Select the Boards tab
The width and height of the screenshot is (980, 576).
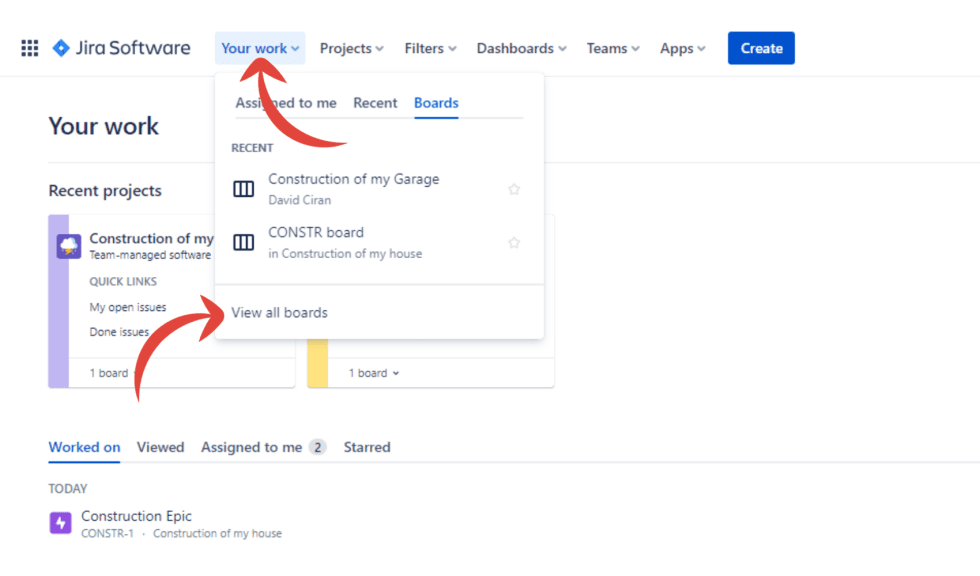pos(436,103)
